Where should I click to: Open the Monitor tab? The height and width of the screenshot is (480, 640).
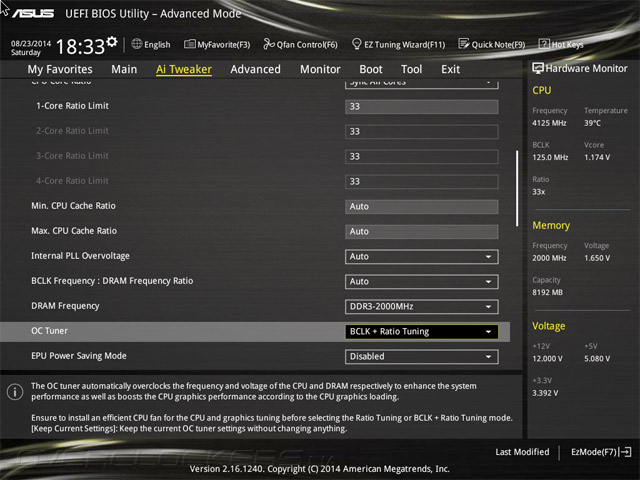(x=320, y=69)
